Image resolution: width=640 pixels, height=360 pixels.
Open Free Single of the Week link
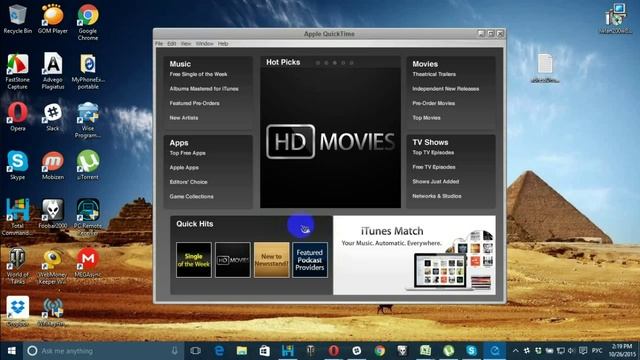[x=198, y=74]
